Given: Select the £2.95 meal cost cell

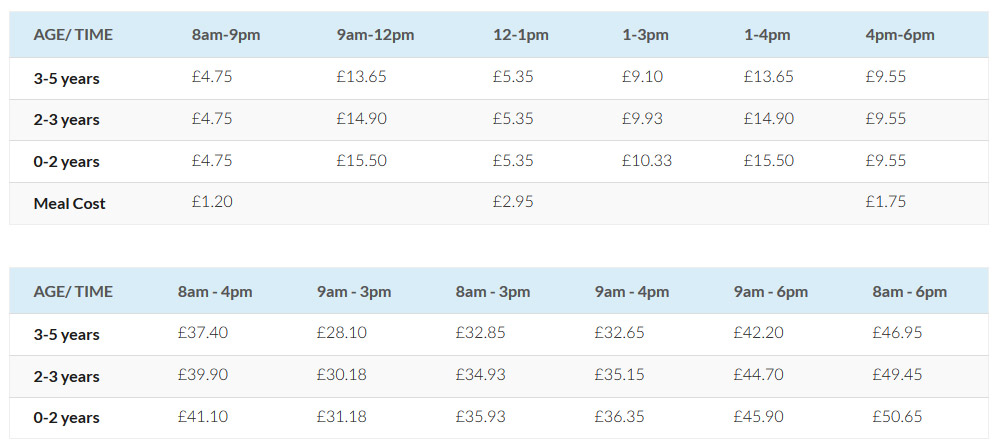Looking at the screenshot, I should click(x=513, y=202).
